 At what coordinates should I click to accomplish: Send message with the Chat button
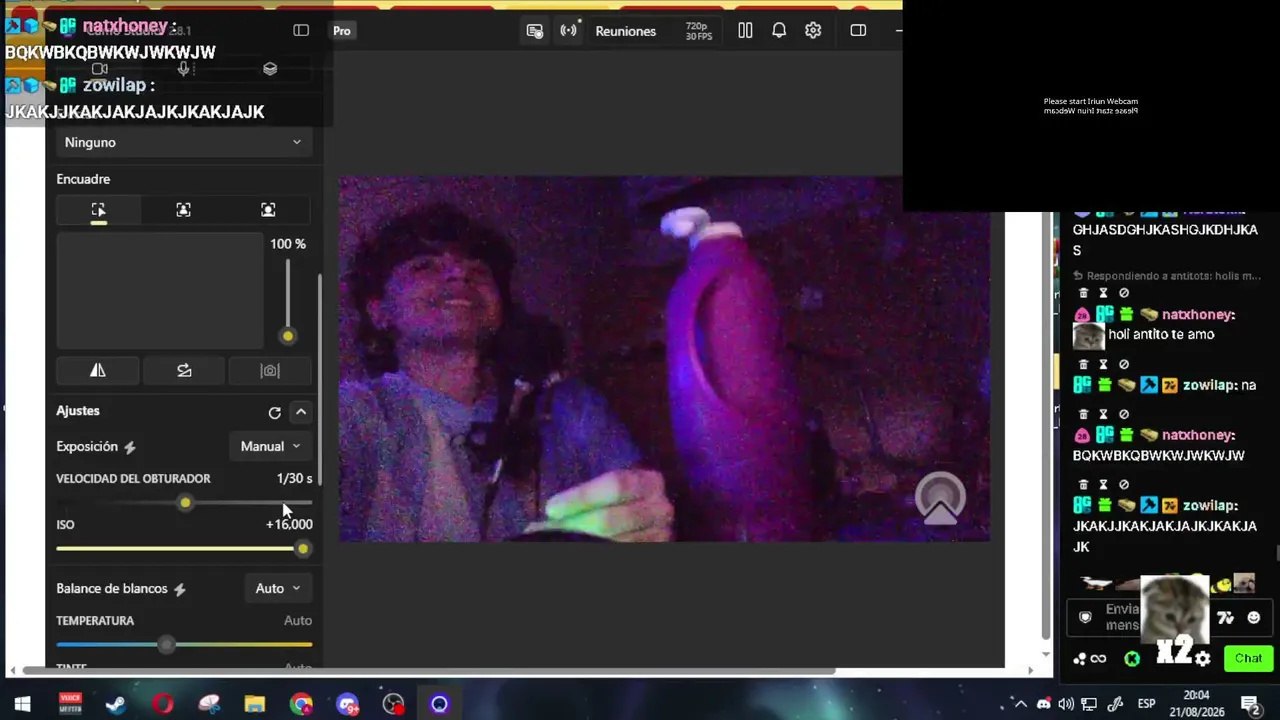point(1248,658)
